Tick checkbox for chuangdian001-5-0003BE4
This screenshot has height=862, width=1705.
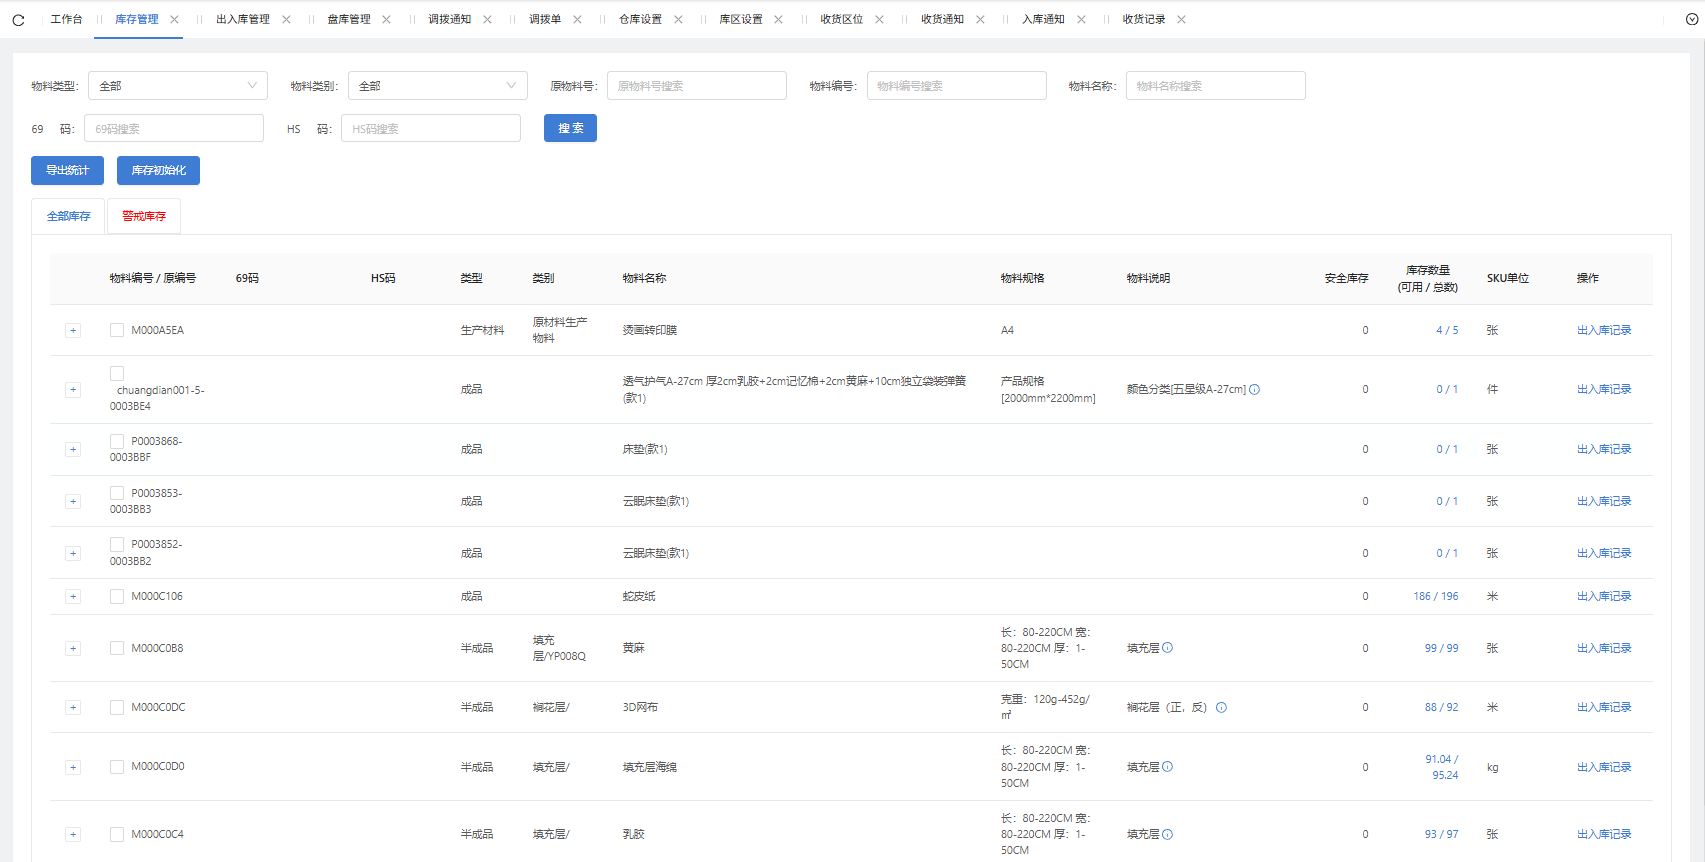point(117,373)
